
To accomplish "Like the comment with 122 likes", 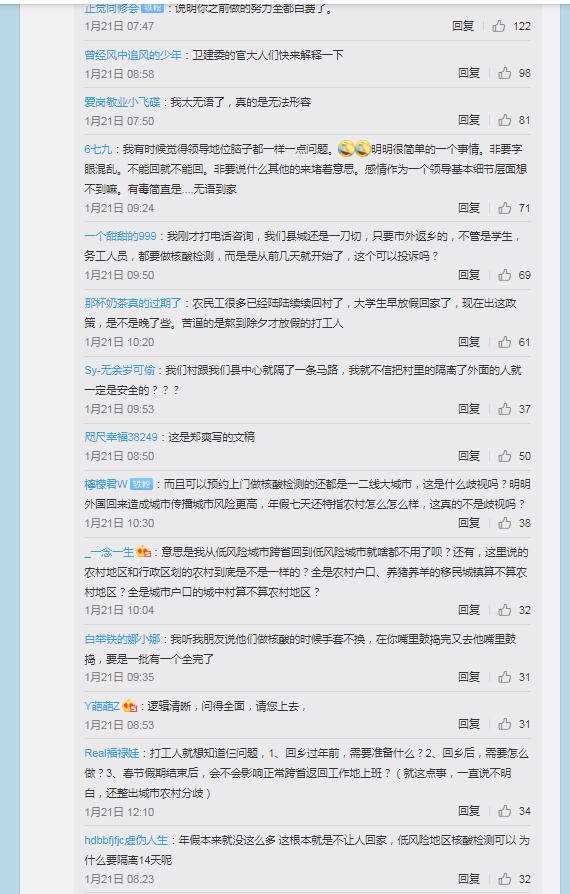I will tap(499, 26).
